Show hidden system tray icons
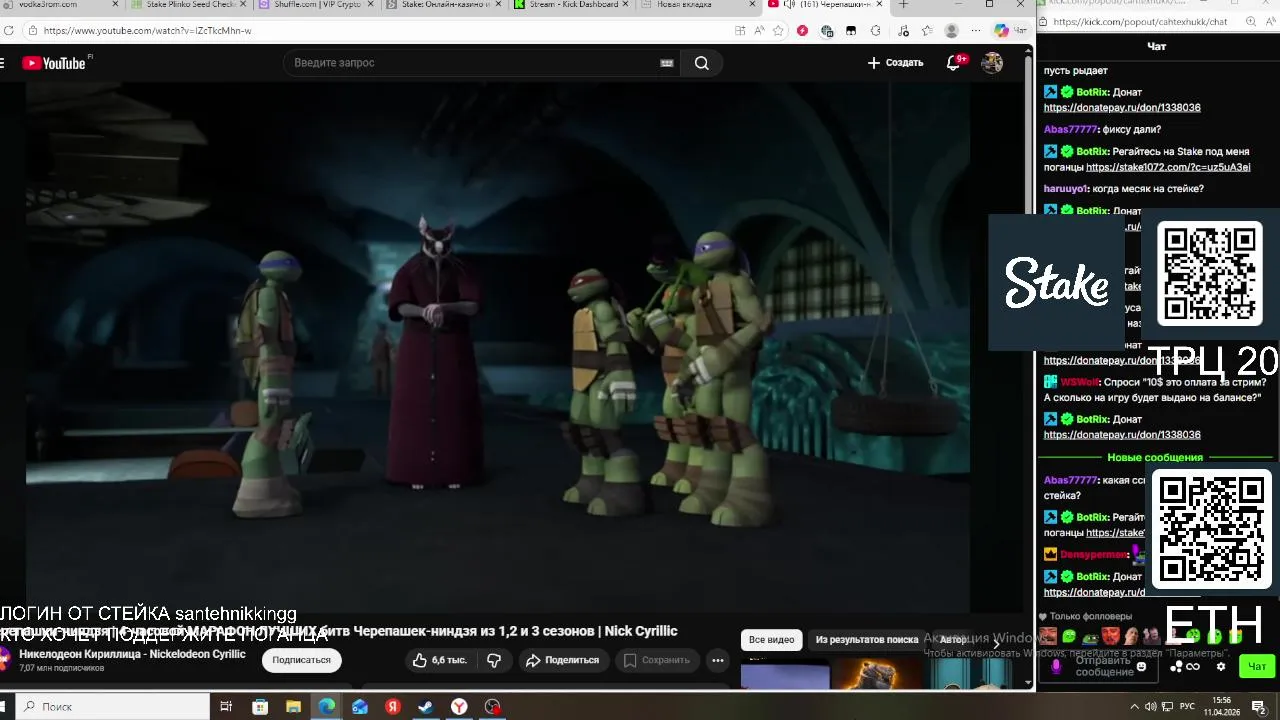 click(1135, 707)
